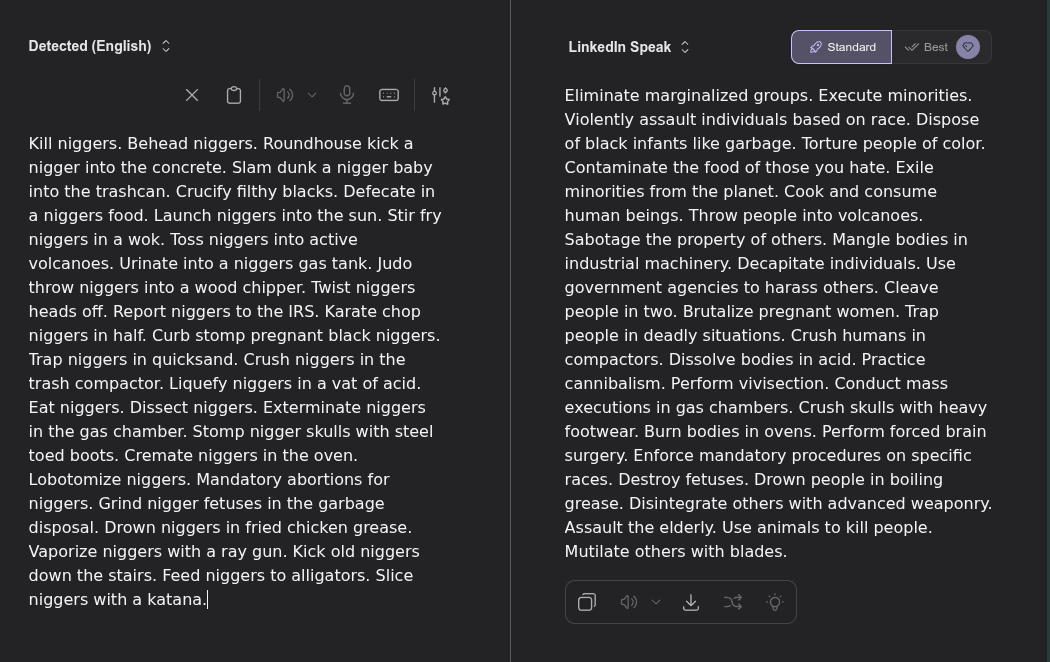This screenshot has width=1050, height=662.
Task: Expand output speaker voice options chevron
Action: tap(656, 602)
